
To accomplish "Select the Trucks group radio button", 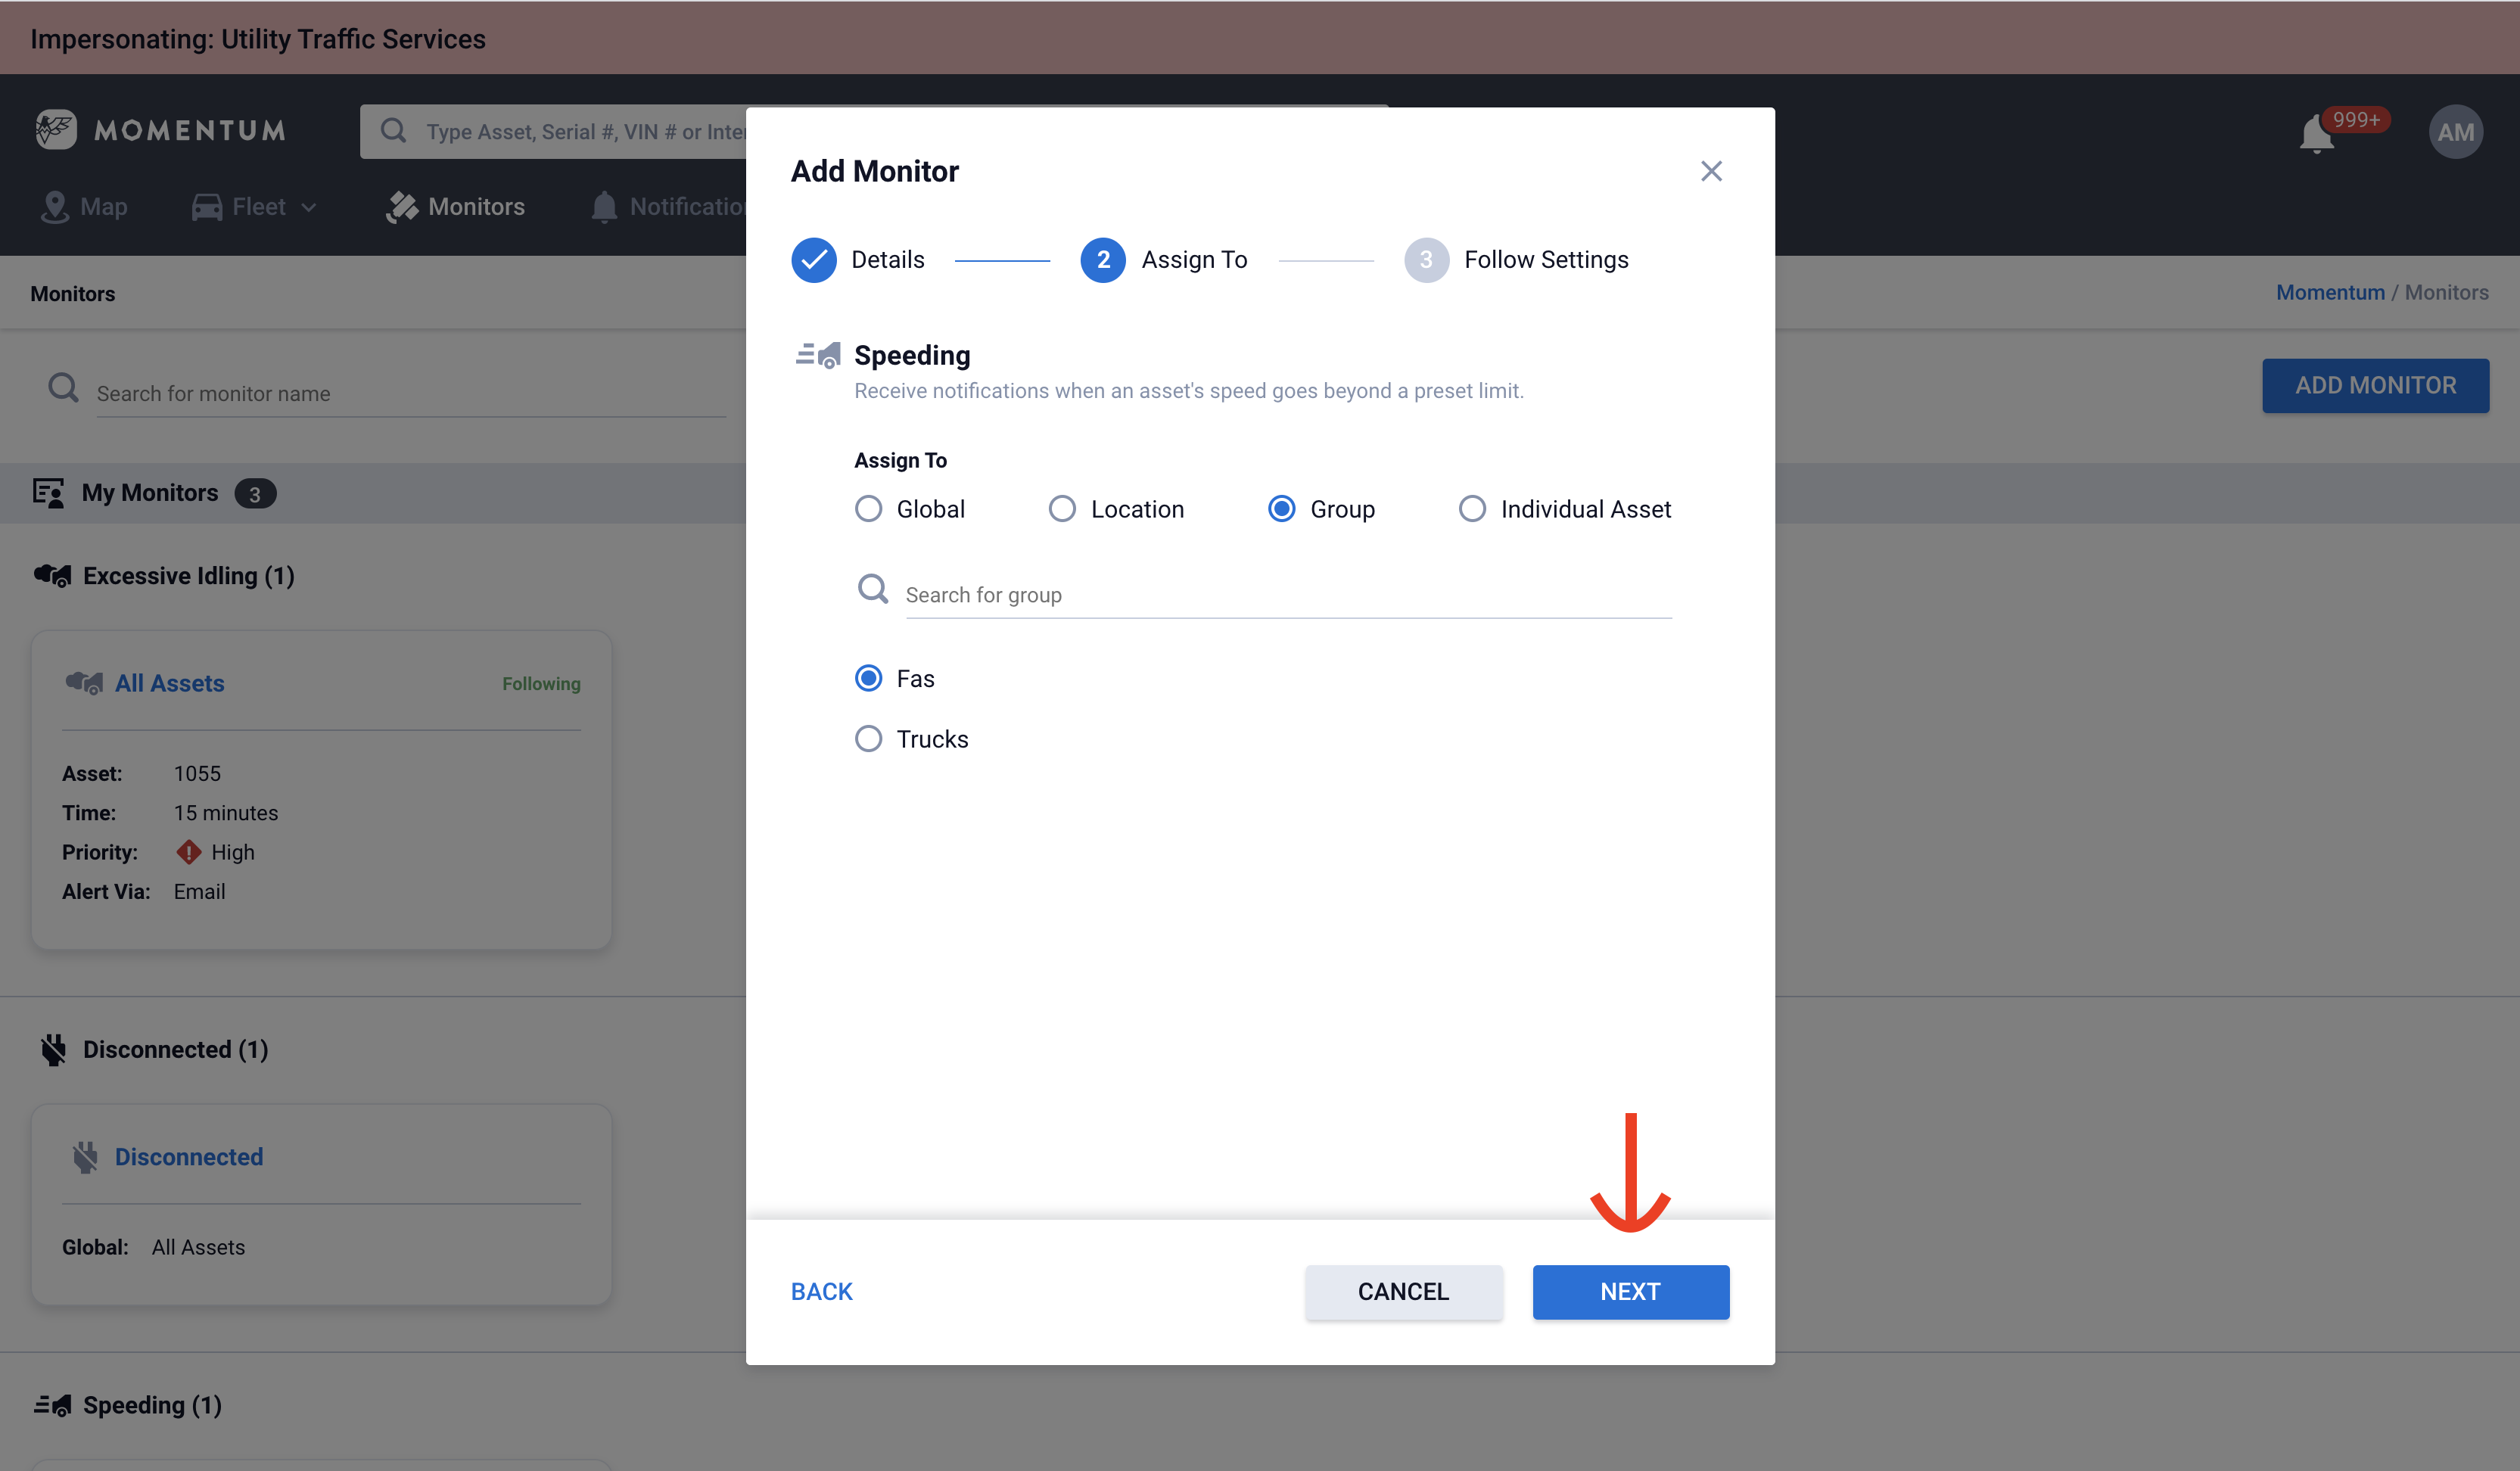I will pyautogui.click(x=868, y=739).
